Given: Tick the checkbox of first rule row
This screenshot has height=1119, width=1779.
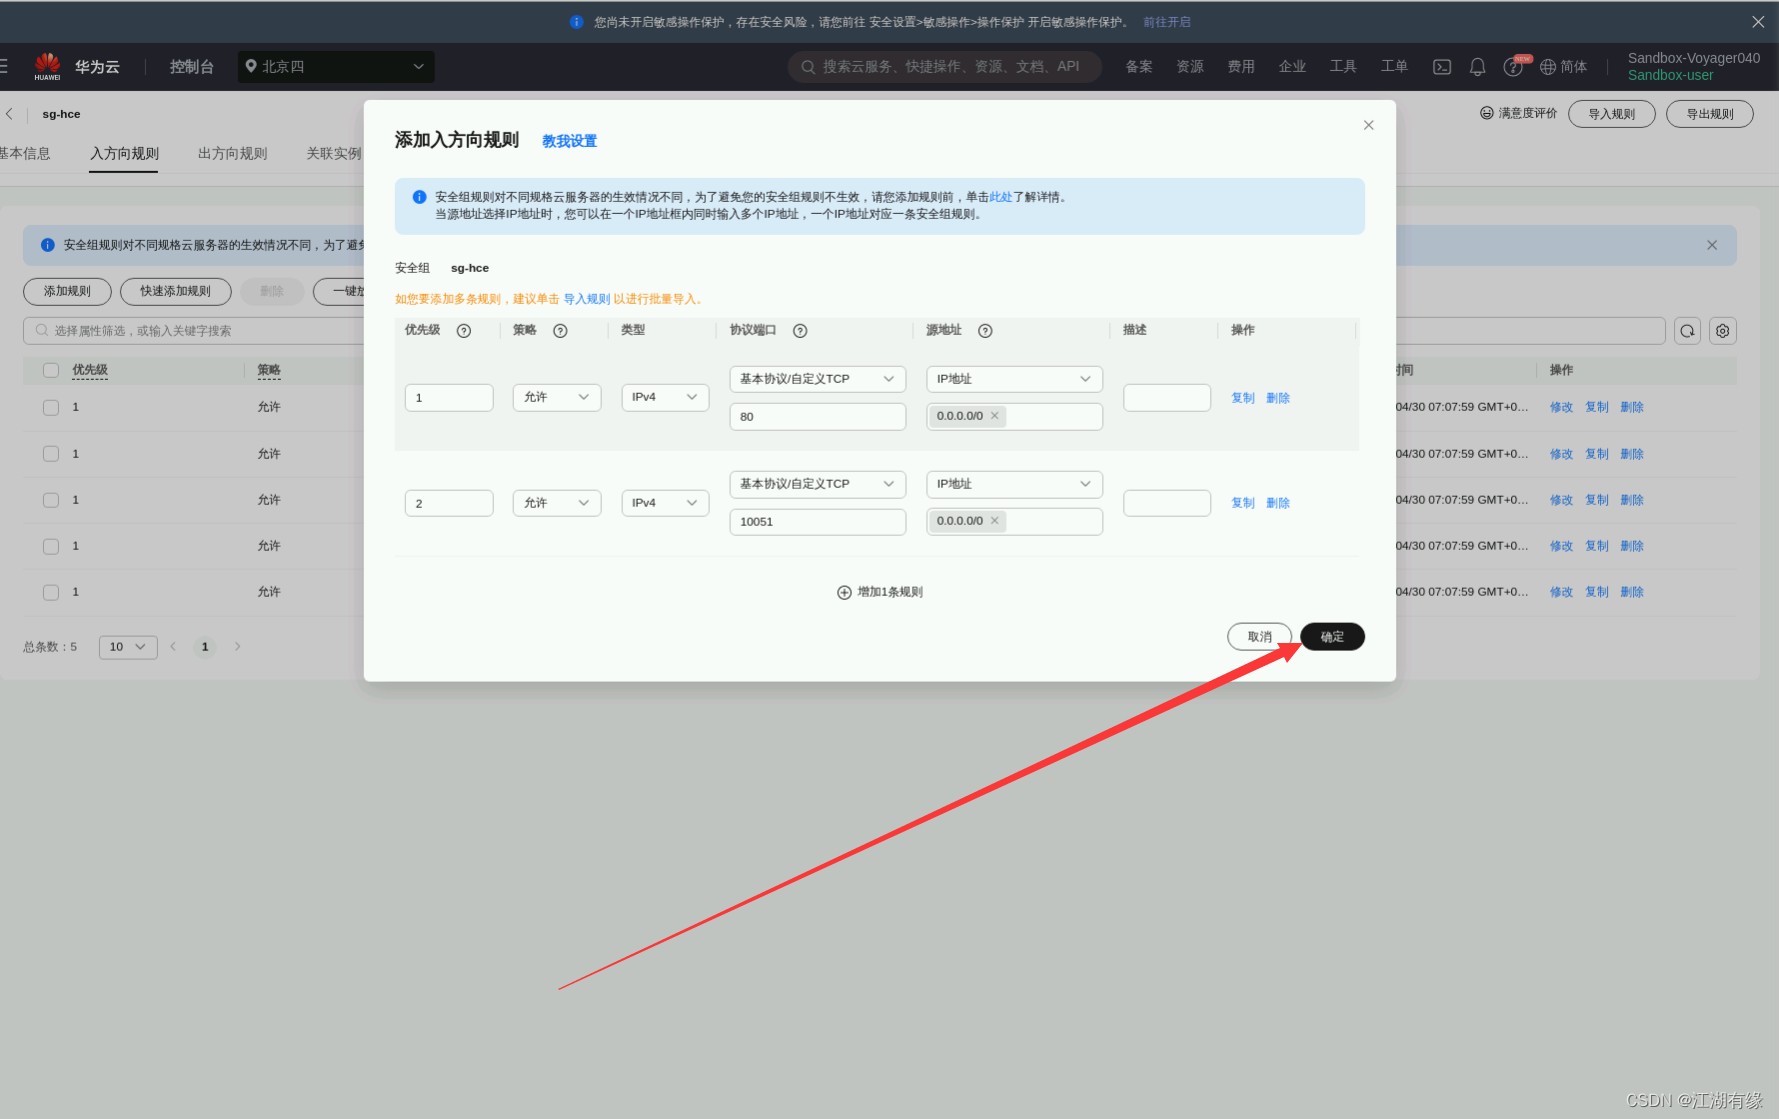Looking at the screenshot, I should coord(51,408).
